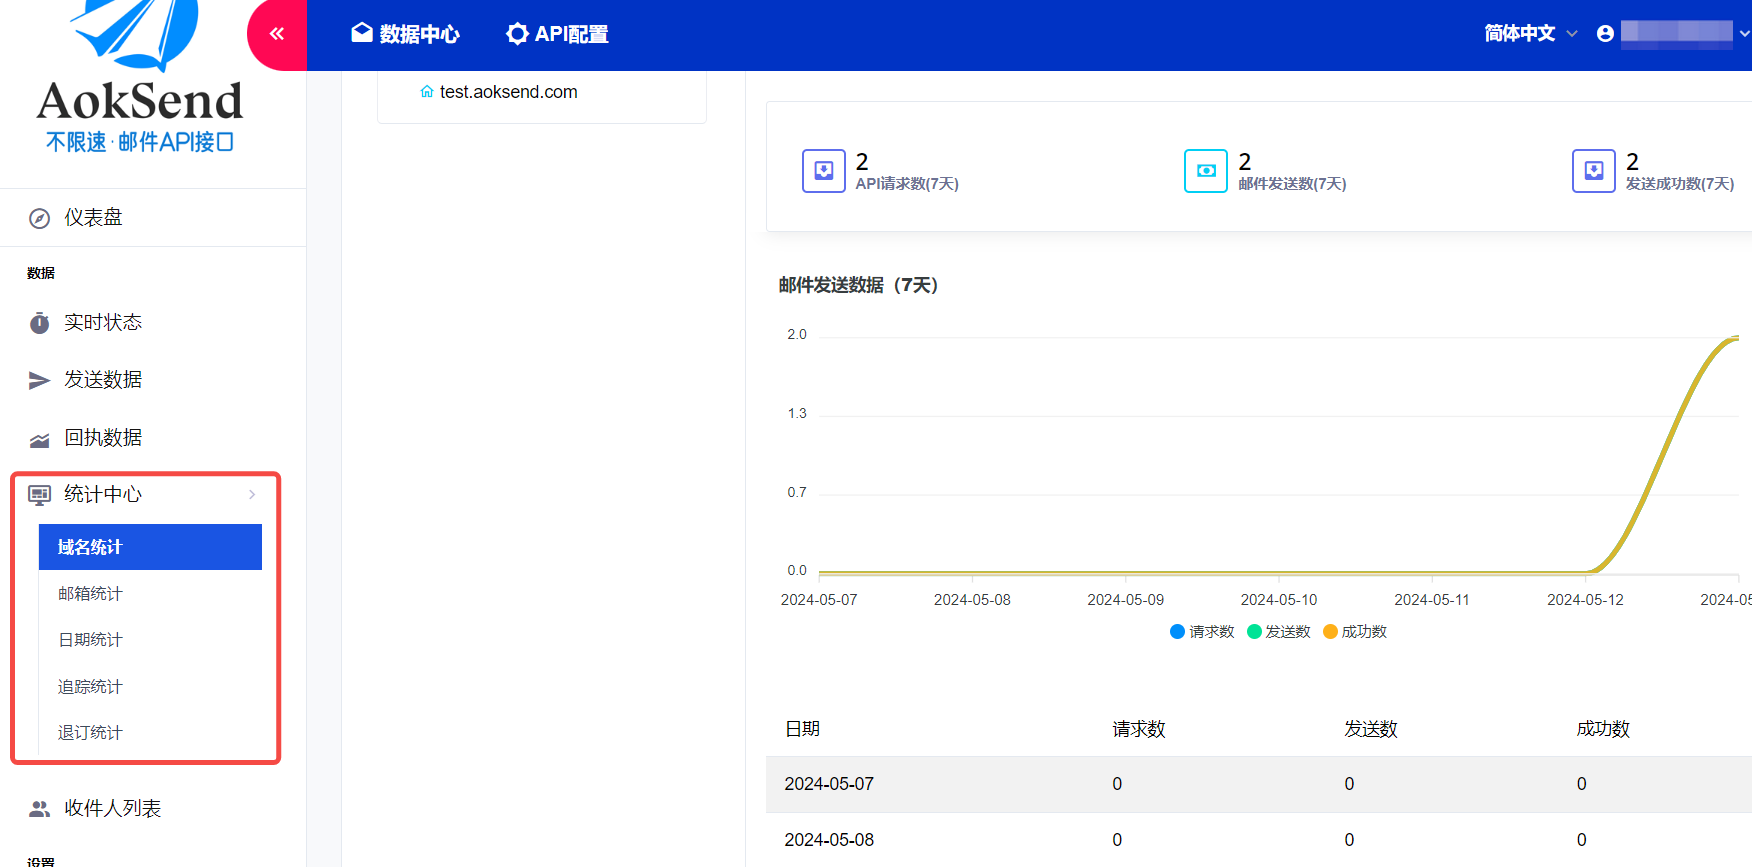The height and width of the screenshot is (867, 1752).
Task: Click the green 发送数 legend dot
Action: coord(1254,632)
